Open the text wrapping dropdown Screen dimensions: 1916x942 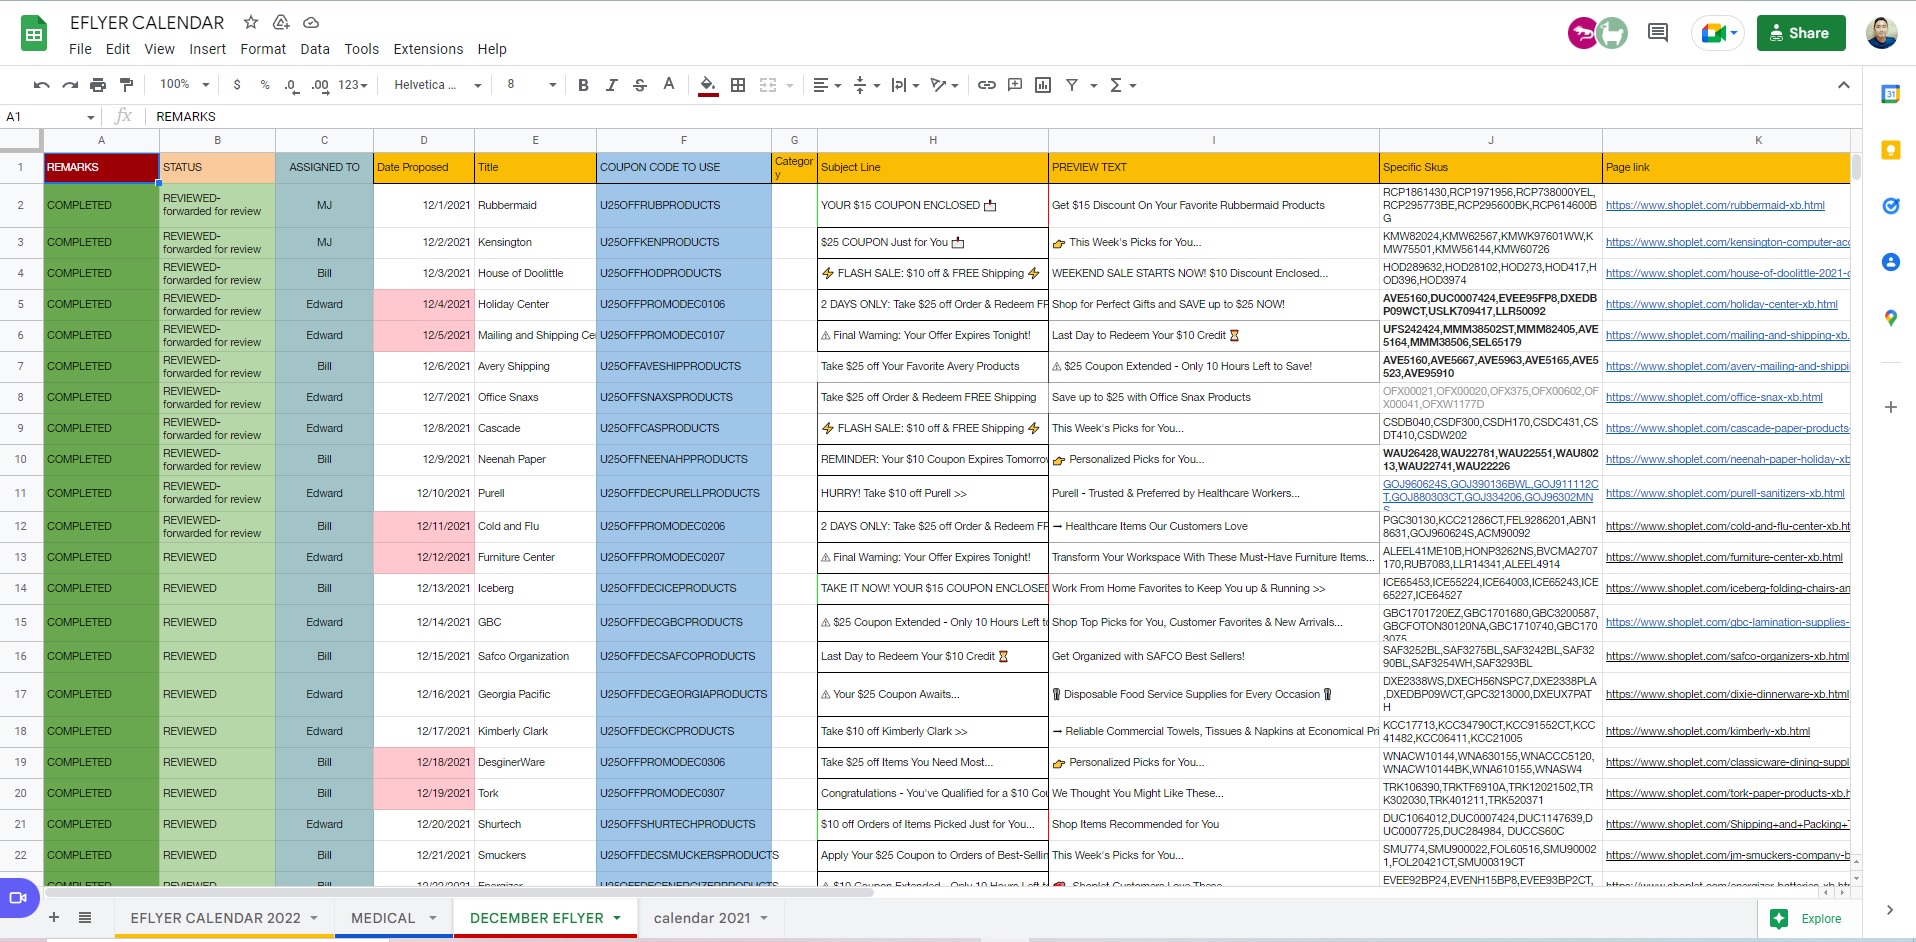tap(904, 85)
